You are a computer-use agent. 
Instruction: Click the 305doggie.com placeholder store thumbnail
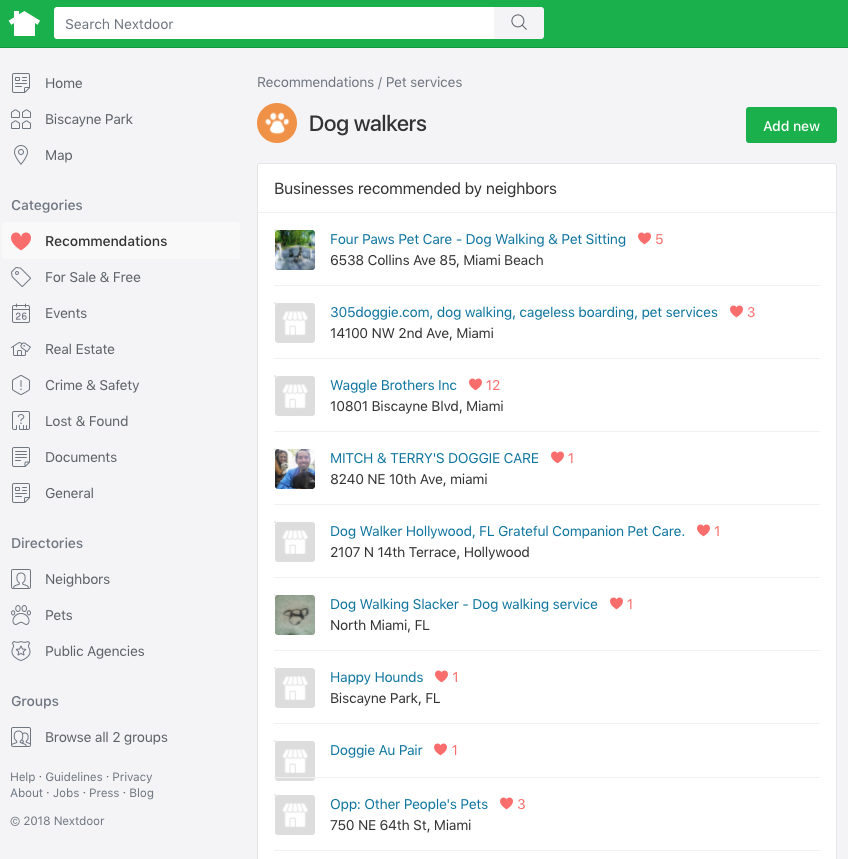295,323
